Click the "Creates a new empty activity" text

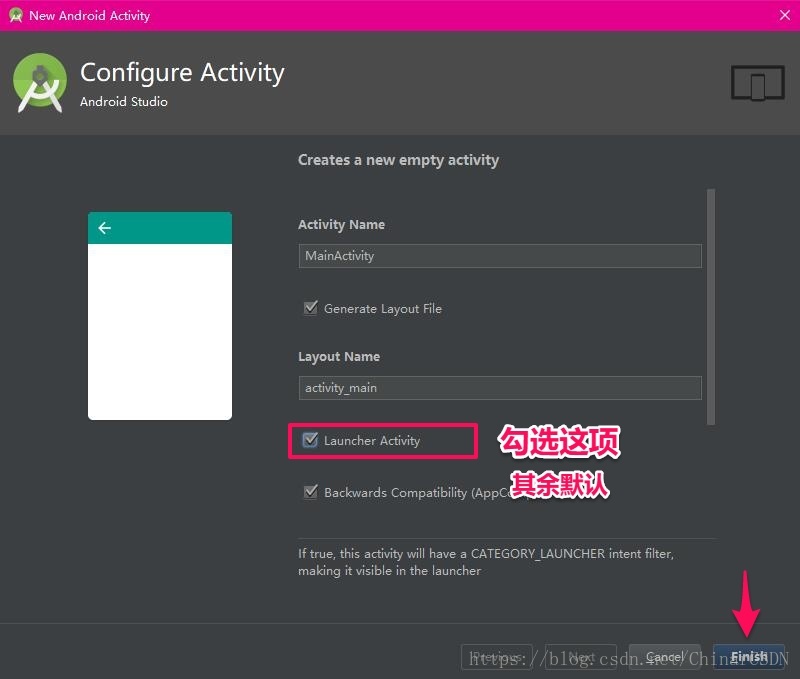pyautogui.click(x=398, y=160)
